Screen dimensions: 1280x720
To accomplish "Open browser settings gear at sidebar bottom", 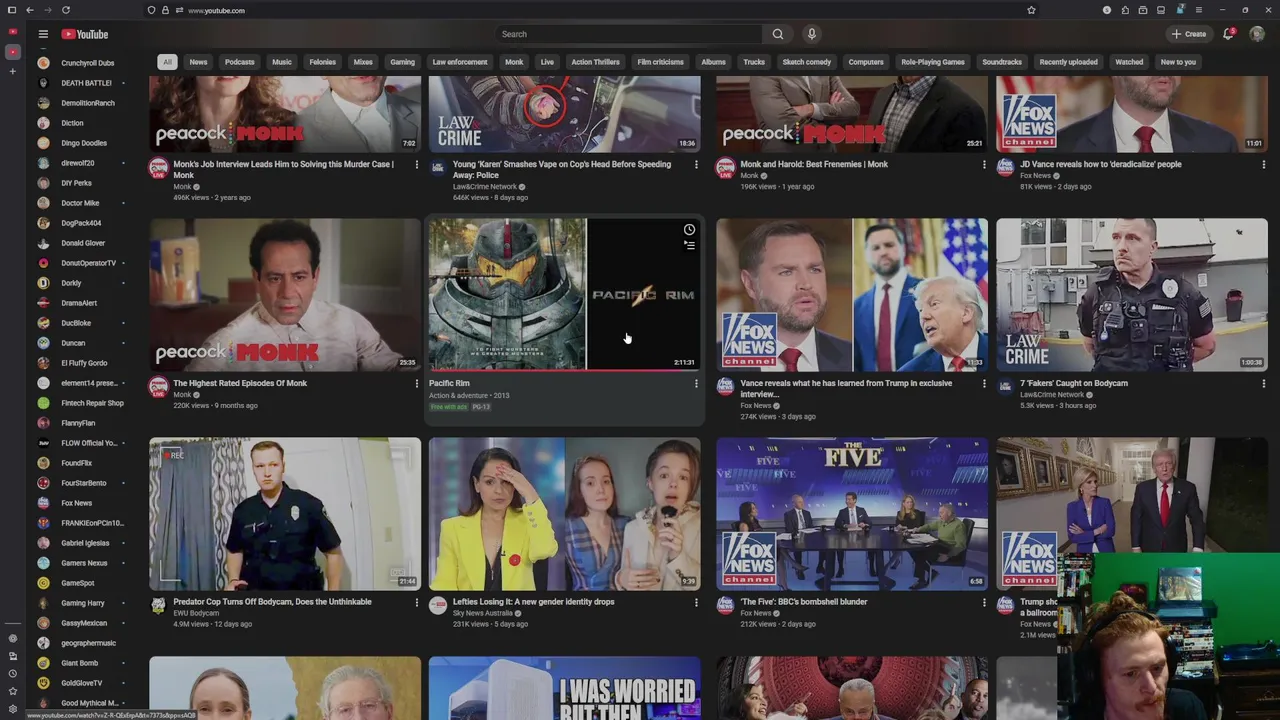I will click(x=12, y=709).
